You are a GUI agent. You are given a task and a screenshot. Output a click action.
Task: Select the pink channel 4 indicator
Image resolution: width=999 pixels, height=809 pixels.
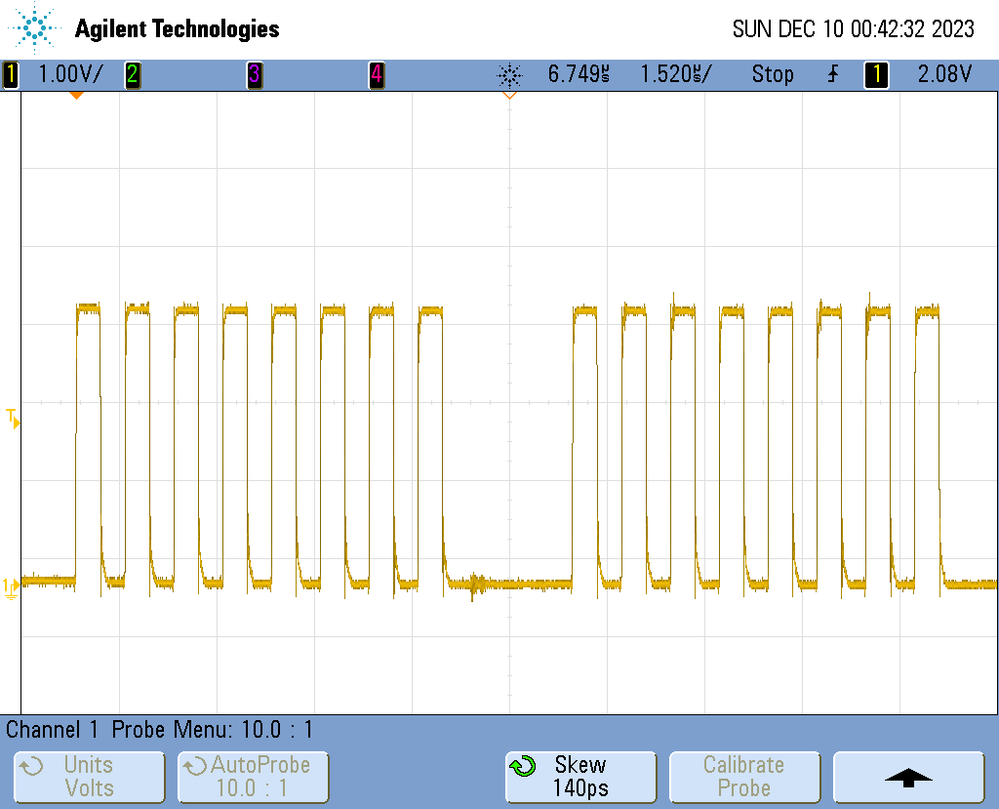tap(377, 75)
